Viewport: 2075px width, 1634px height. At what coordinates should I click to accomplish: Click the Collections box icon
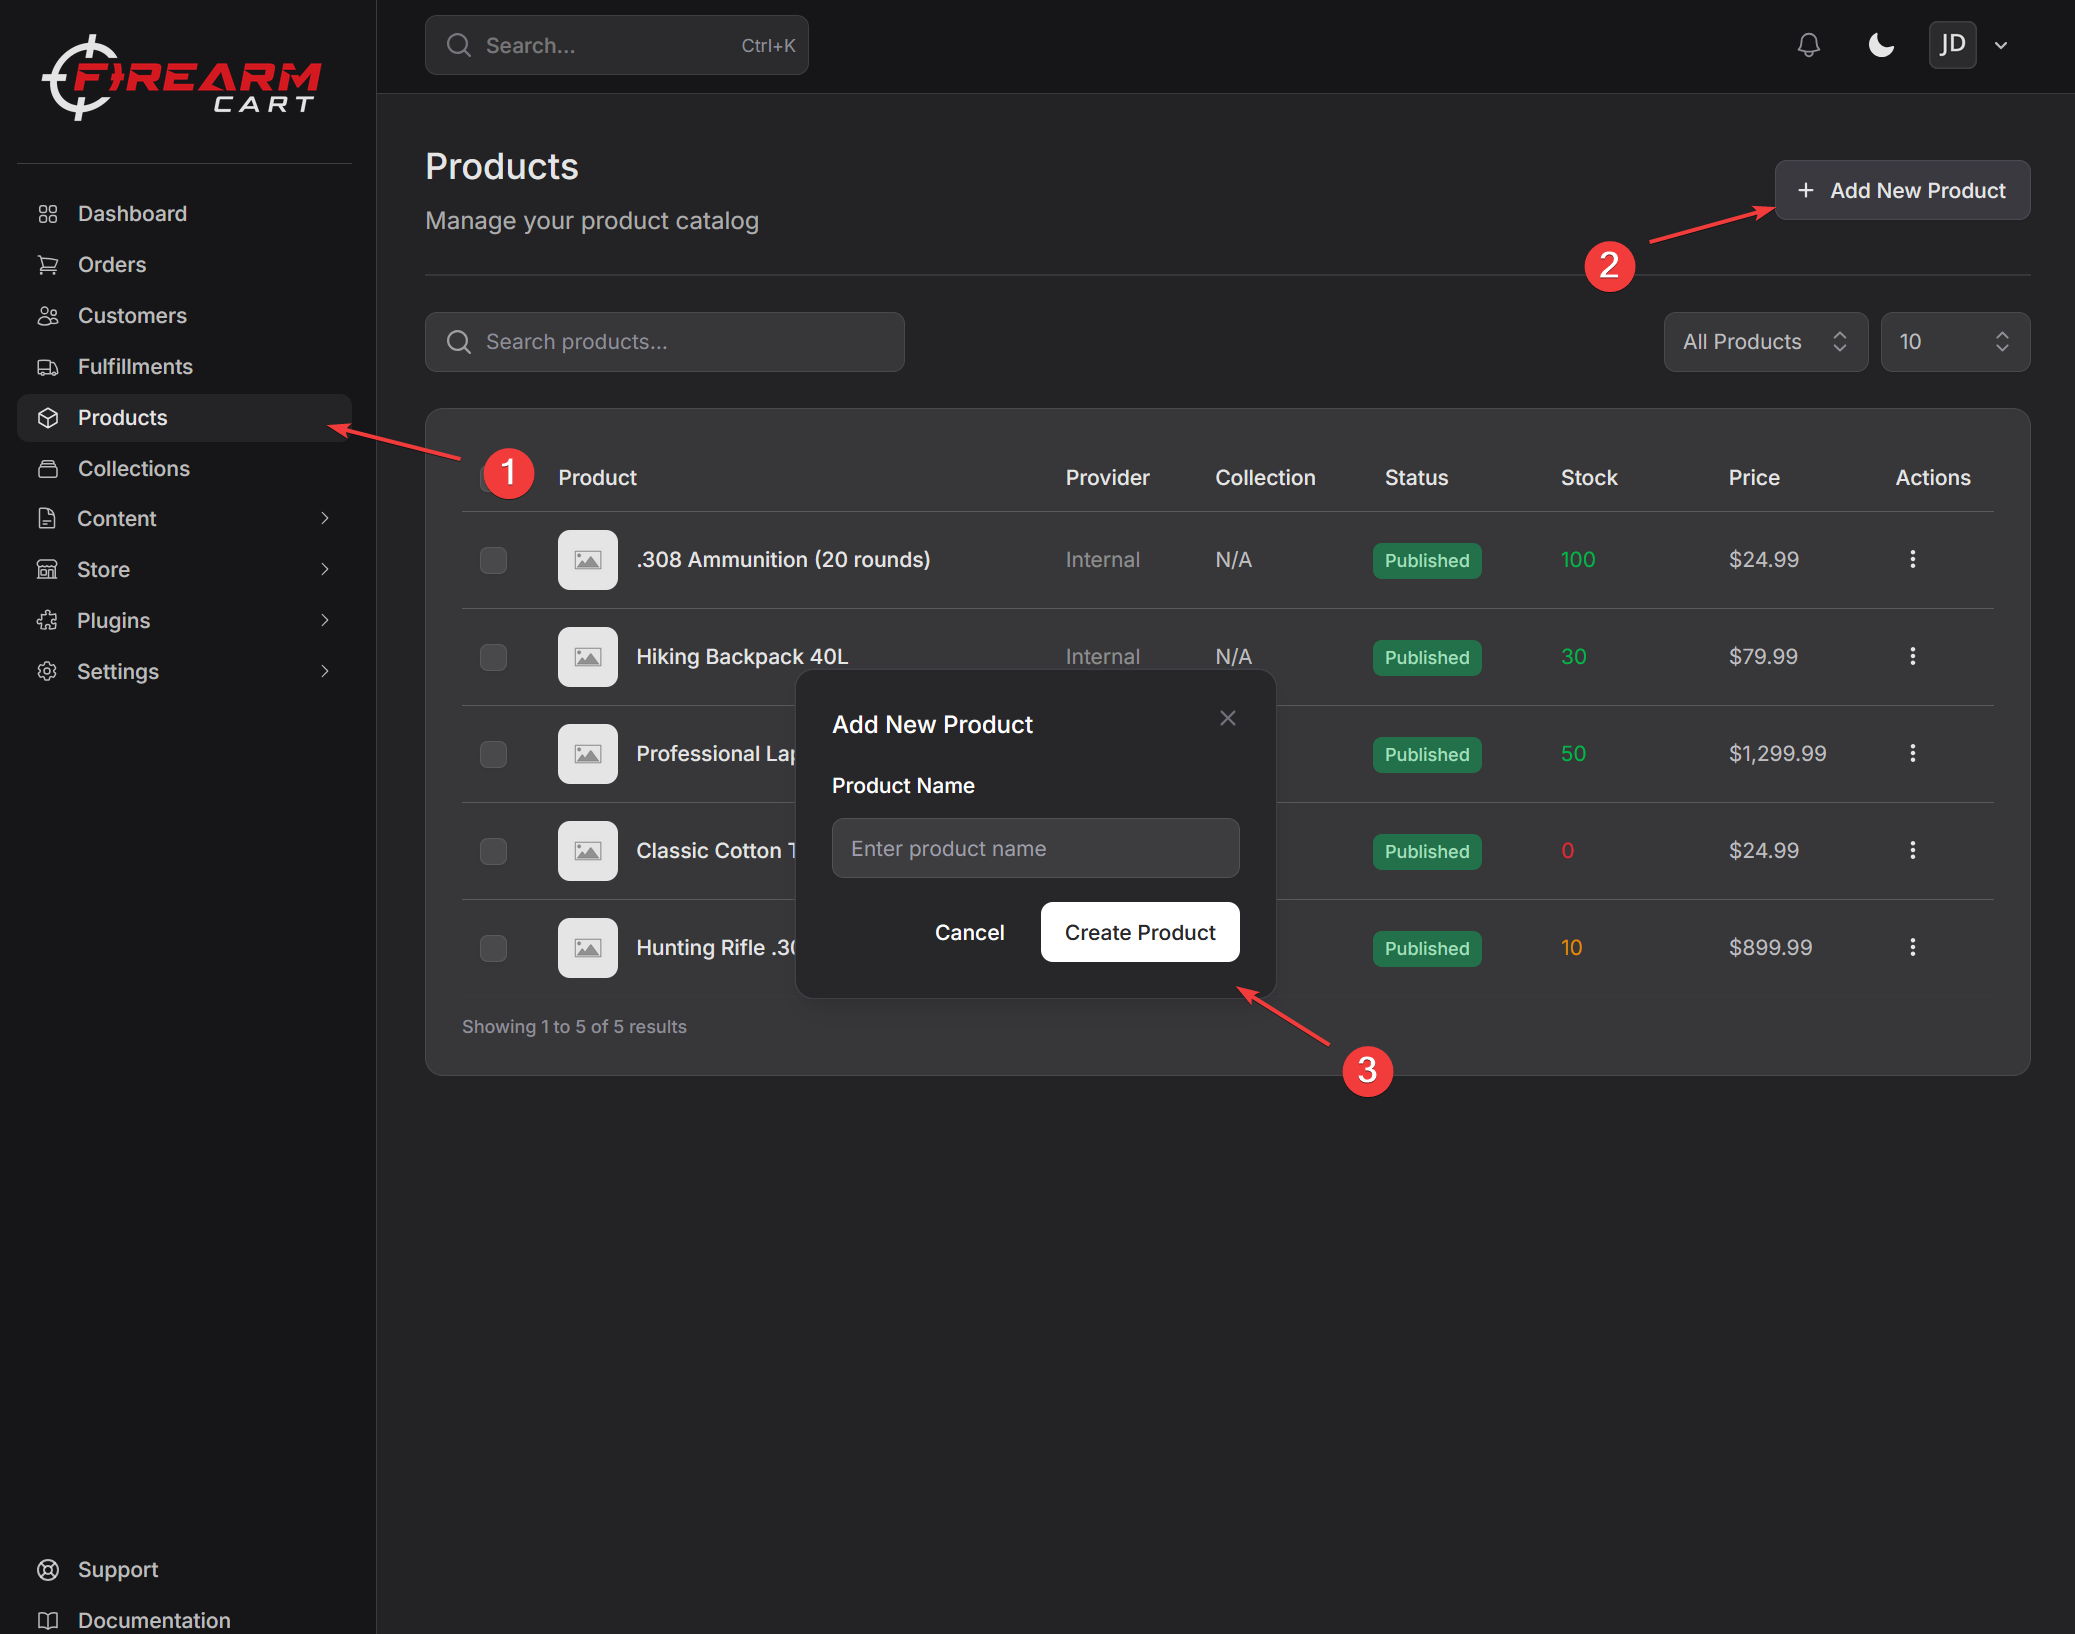click(x=47, y=469)
